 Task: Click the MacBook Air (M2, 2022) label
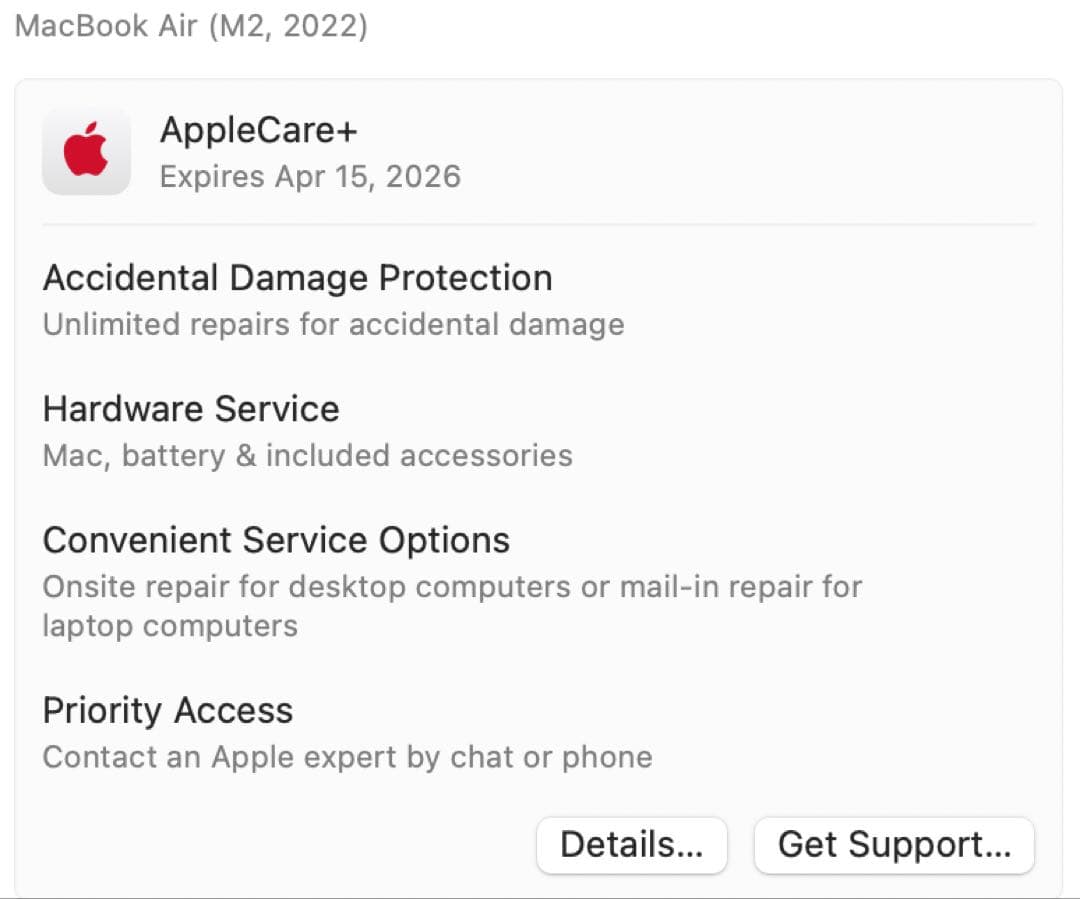tap(192, 26)
